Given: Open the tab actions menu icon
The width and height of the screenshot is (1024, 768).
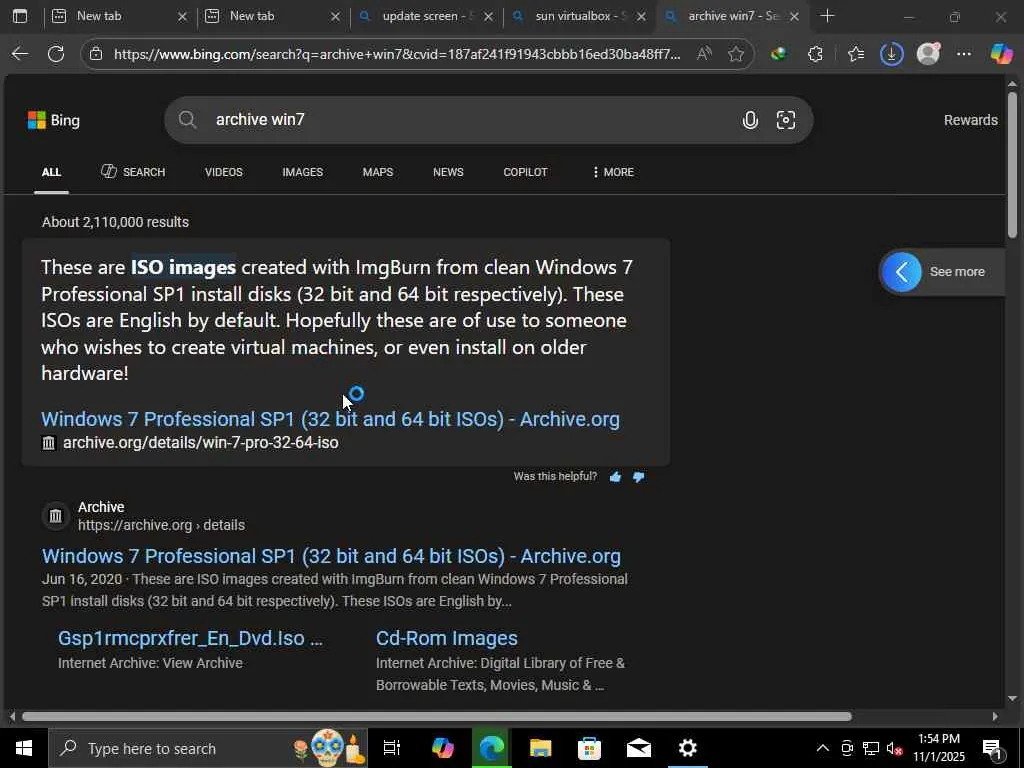Looking at the screenshot, I should pos(20,16).
